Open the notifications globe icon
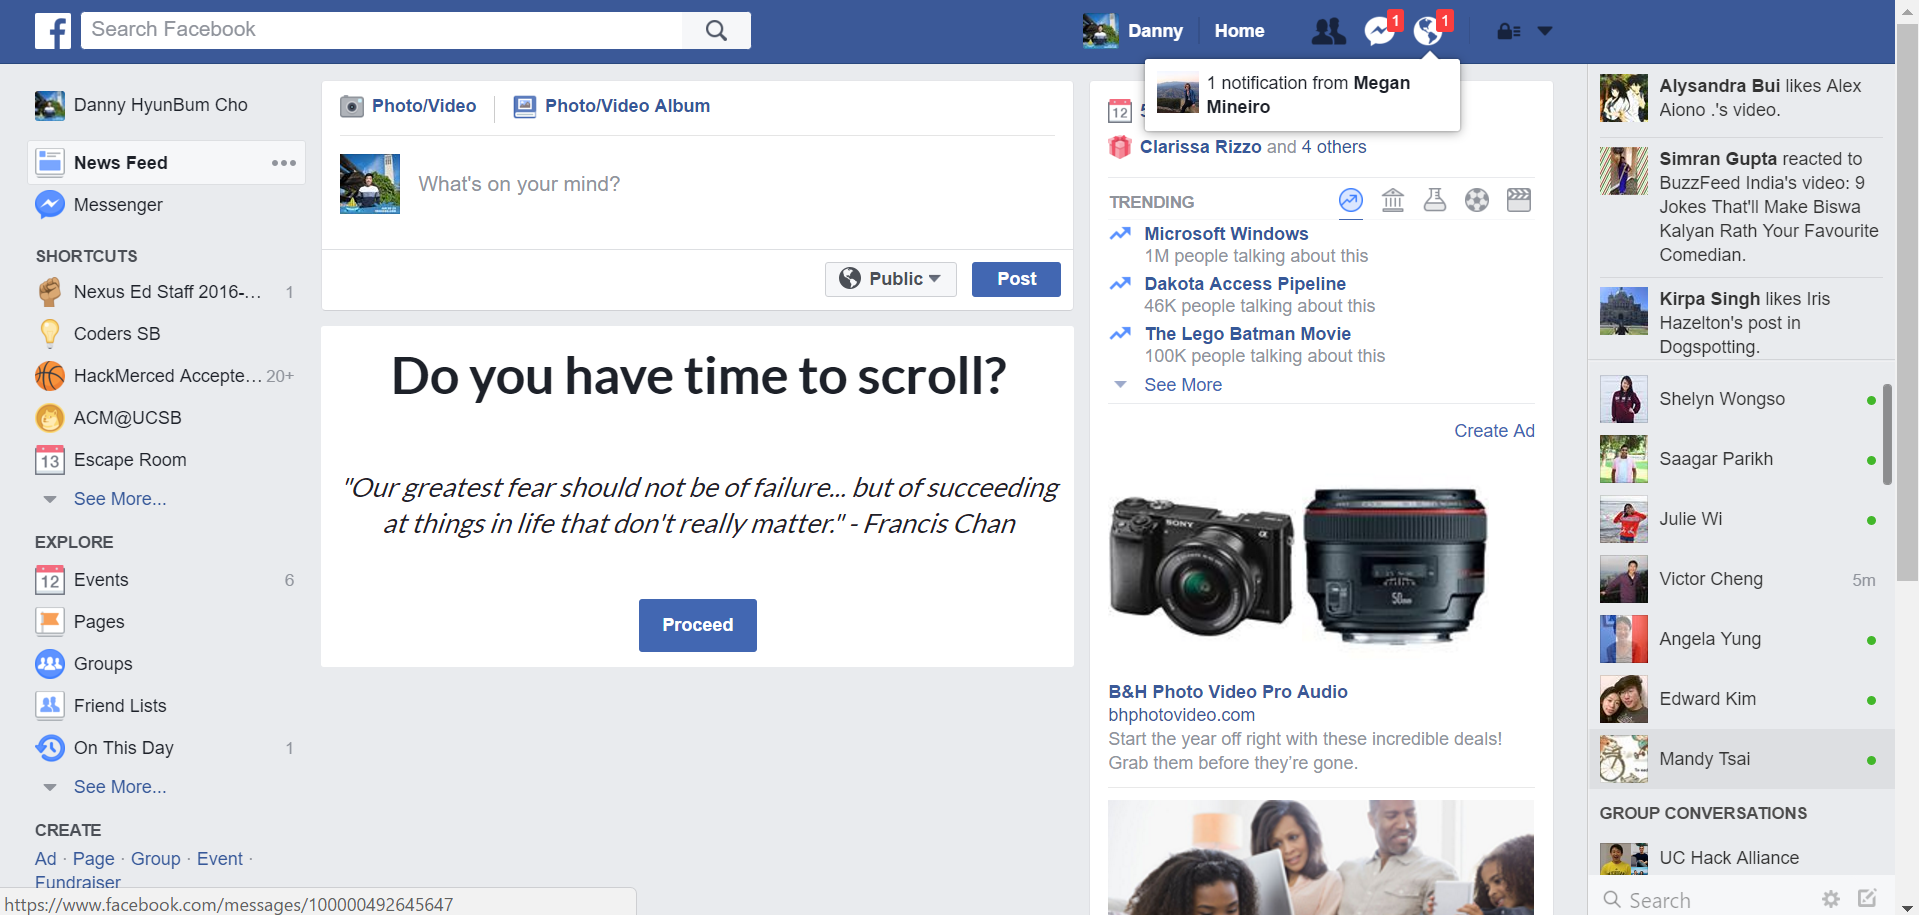The width and height of the screenshot is (1919, 915). [x=1428, y=31]
